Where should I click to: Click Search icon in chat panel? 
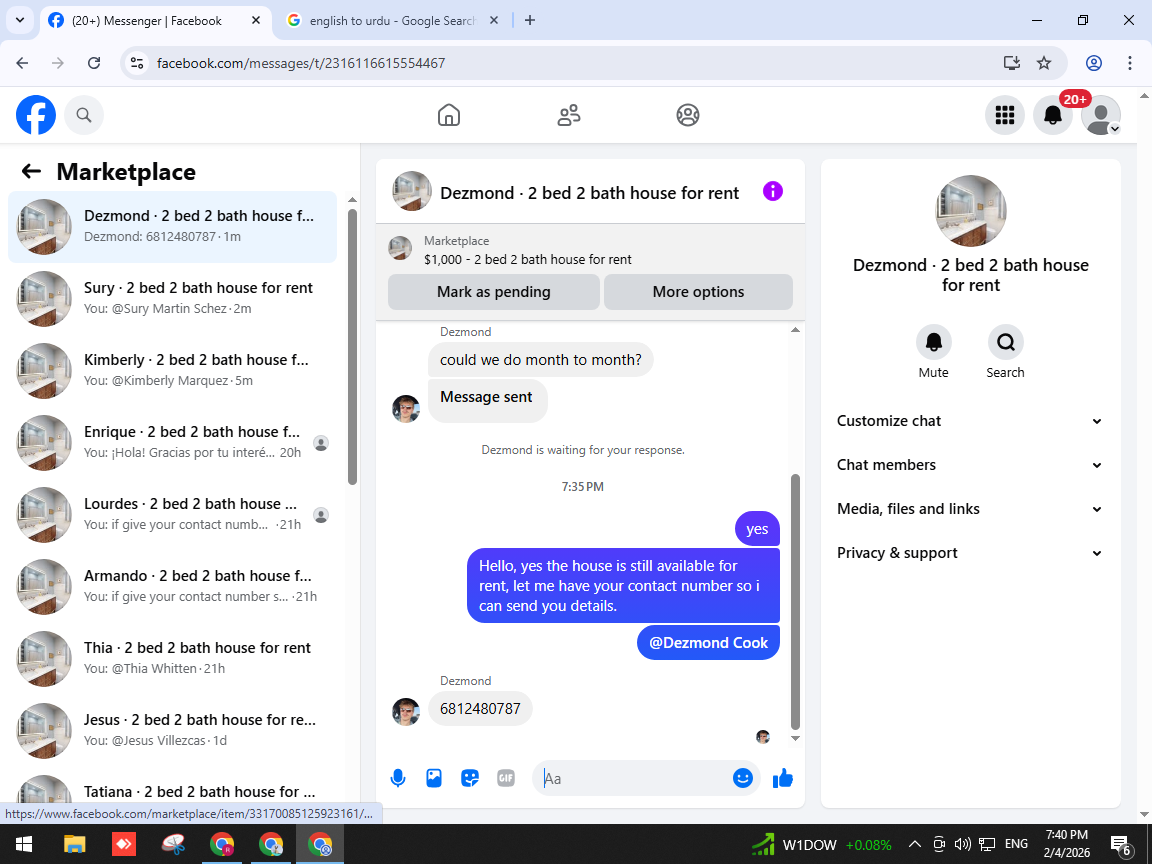pos(1006,342)
